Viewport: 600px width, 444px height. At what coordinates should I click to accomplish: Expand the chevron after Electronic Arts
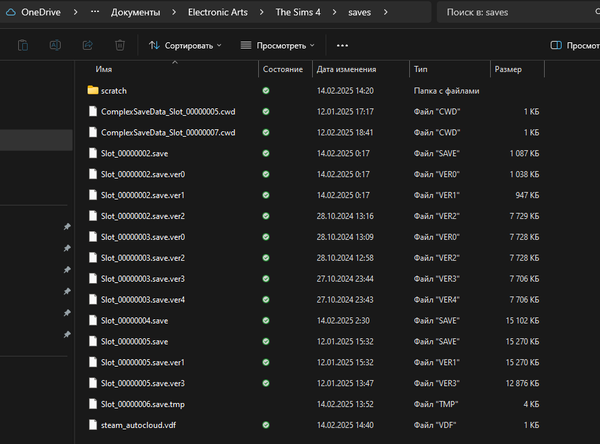tap(261, 12)
